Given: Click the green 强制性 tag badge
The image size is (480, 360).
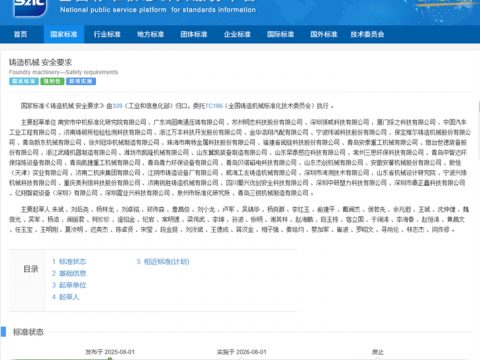Looking at the screenshot, I should point(52,81).
